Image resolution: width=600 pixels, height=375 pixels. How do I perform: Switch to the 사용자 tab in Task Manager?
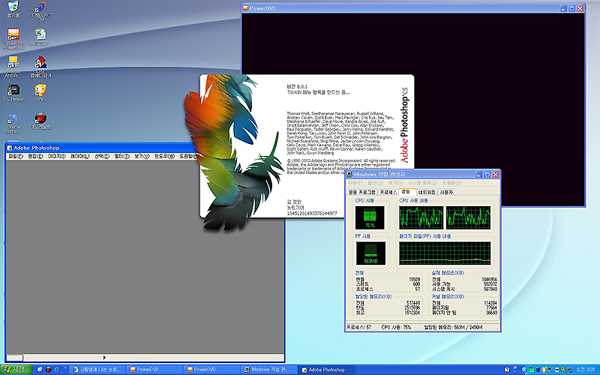(x=446, y=192)
